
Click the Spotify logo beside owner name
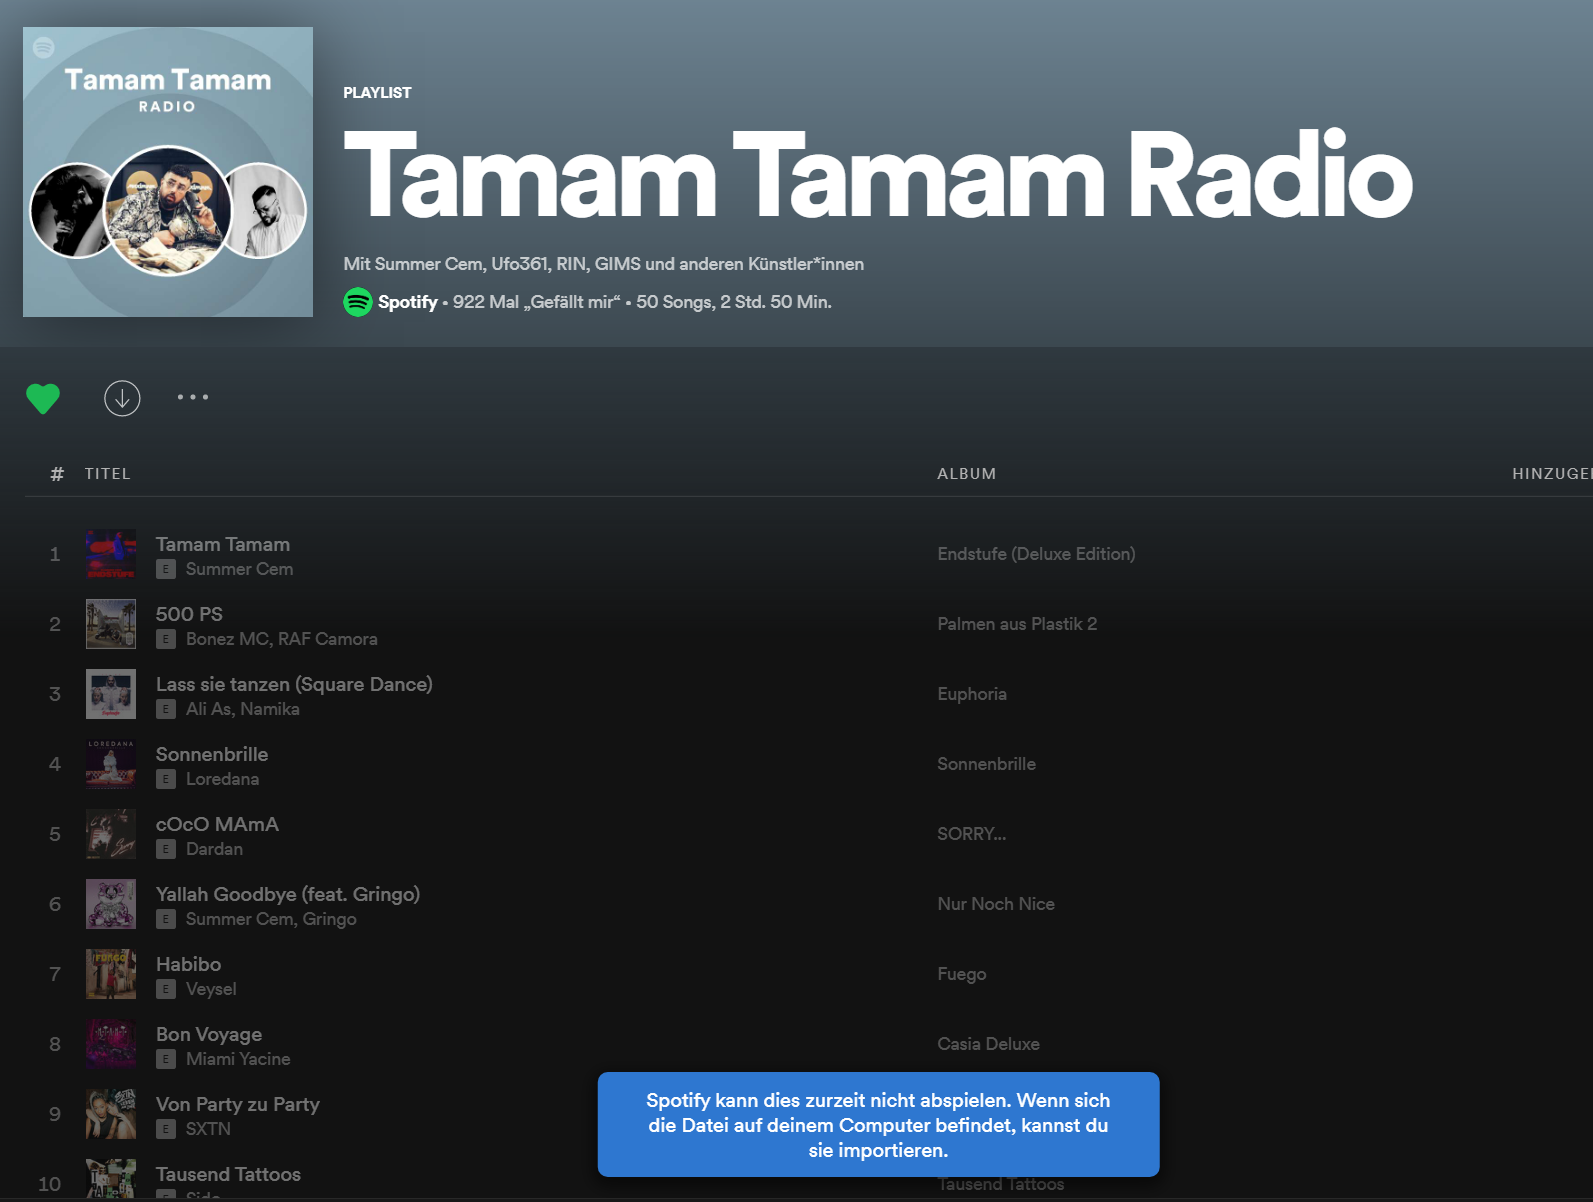[x=358, y=302]
